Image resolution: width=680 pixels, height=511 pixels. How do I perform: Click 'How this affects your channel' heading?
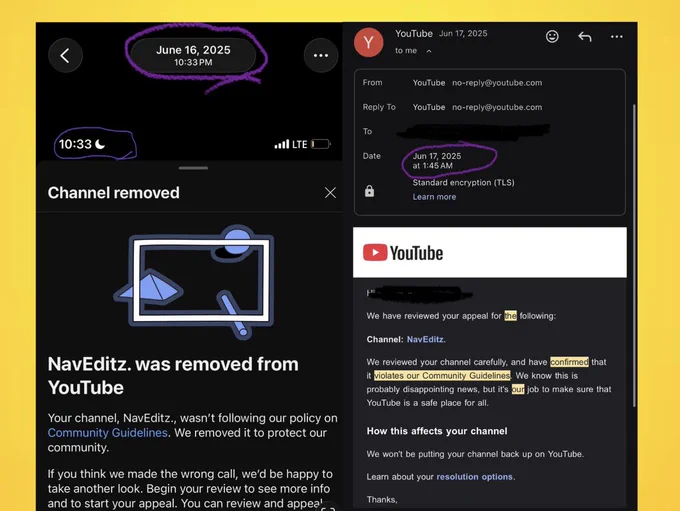pos(437,431)
